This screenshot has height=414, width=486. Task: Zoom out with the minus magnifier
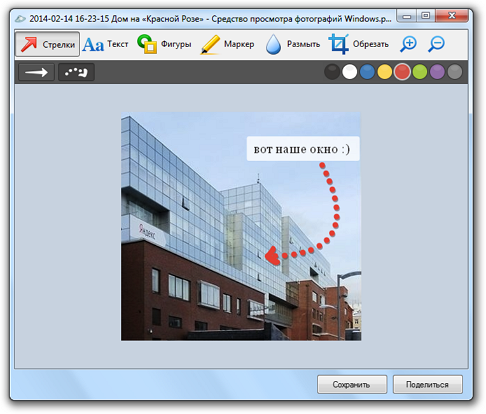pyautogui.click(x=436, y=44)
